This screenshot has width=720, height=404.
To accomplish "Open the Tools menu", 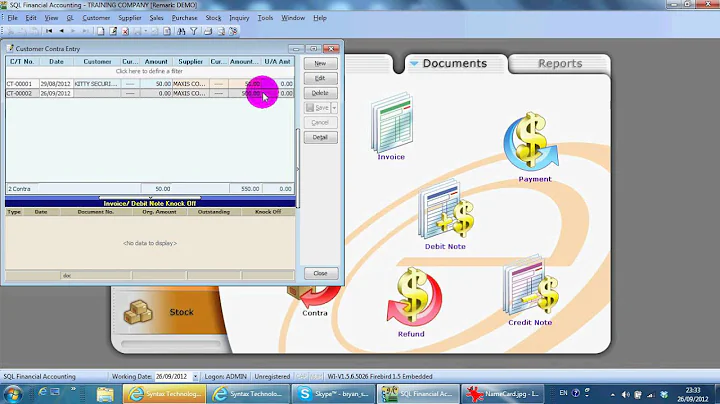I will point(265,18).
